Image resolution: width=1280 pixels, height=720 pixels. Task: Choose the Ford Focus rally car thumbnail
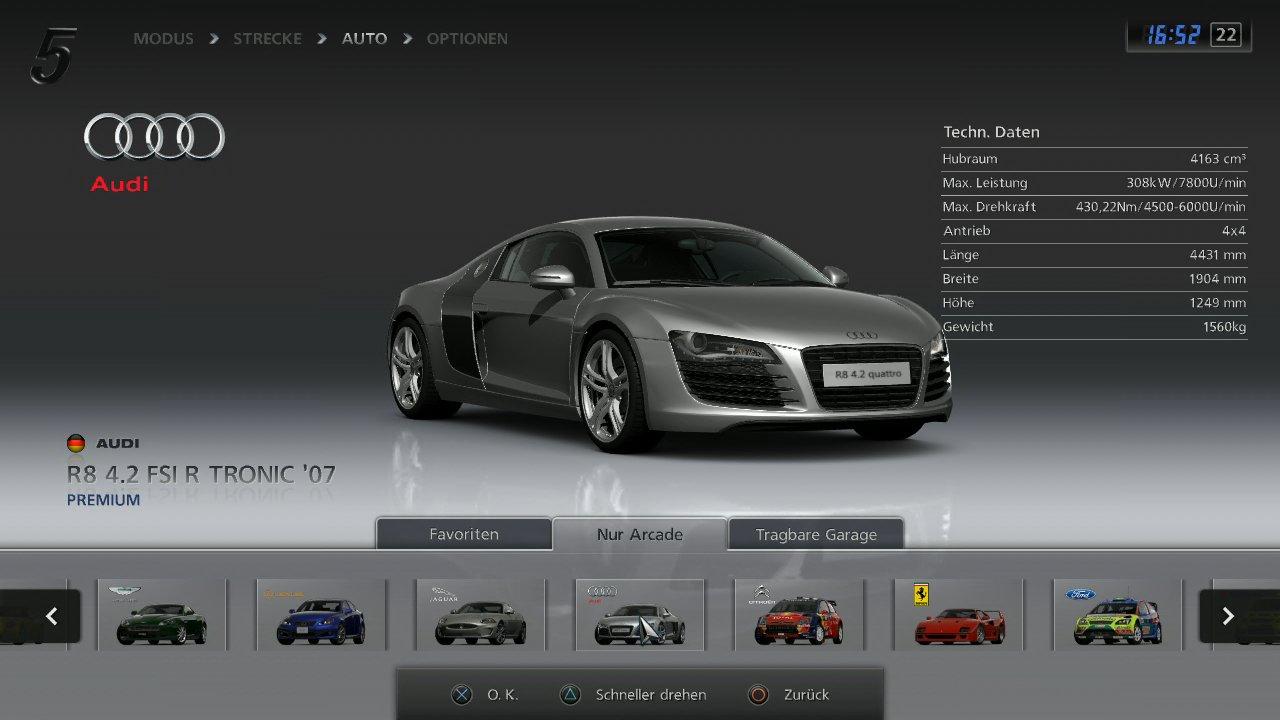(1118, 615)
